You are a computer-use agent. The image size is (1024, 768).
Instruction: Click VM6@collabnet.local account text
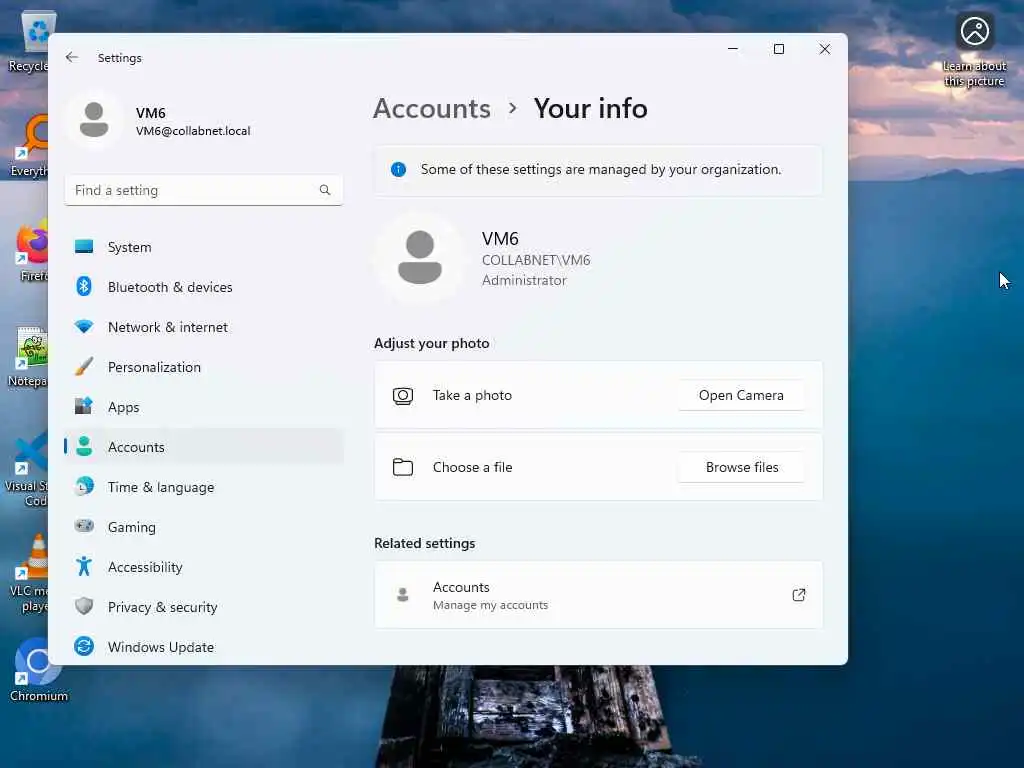(193, 131)
